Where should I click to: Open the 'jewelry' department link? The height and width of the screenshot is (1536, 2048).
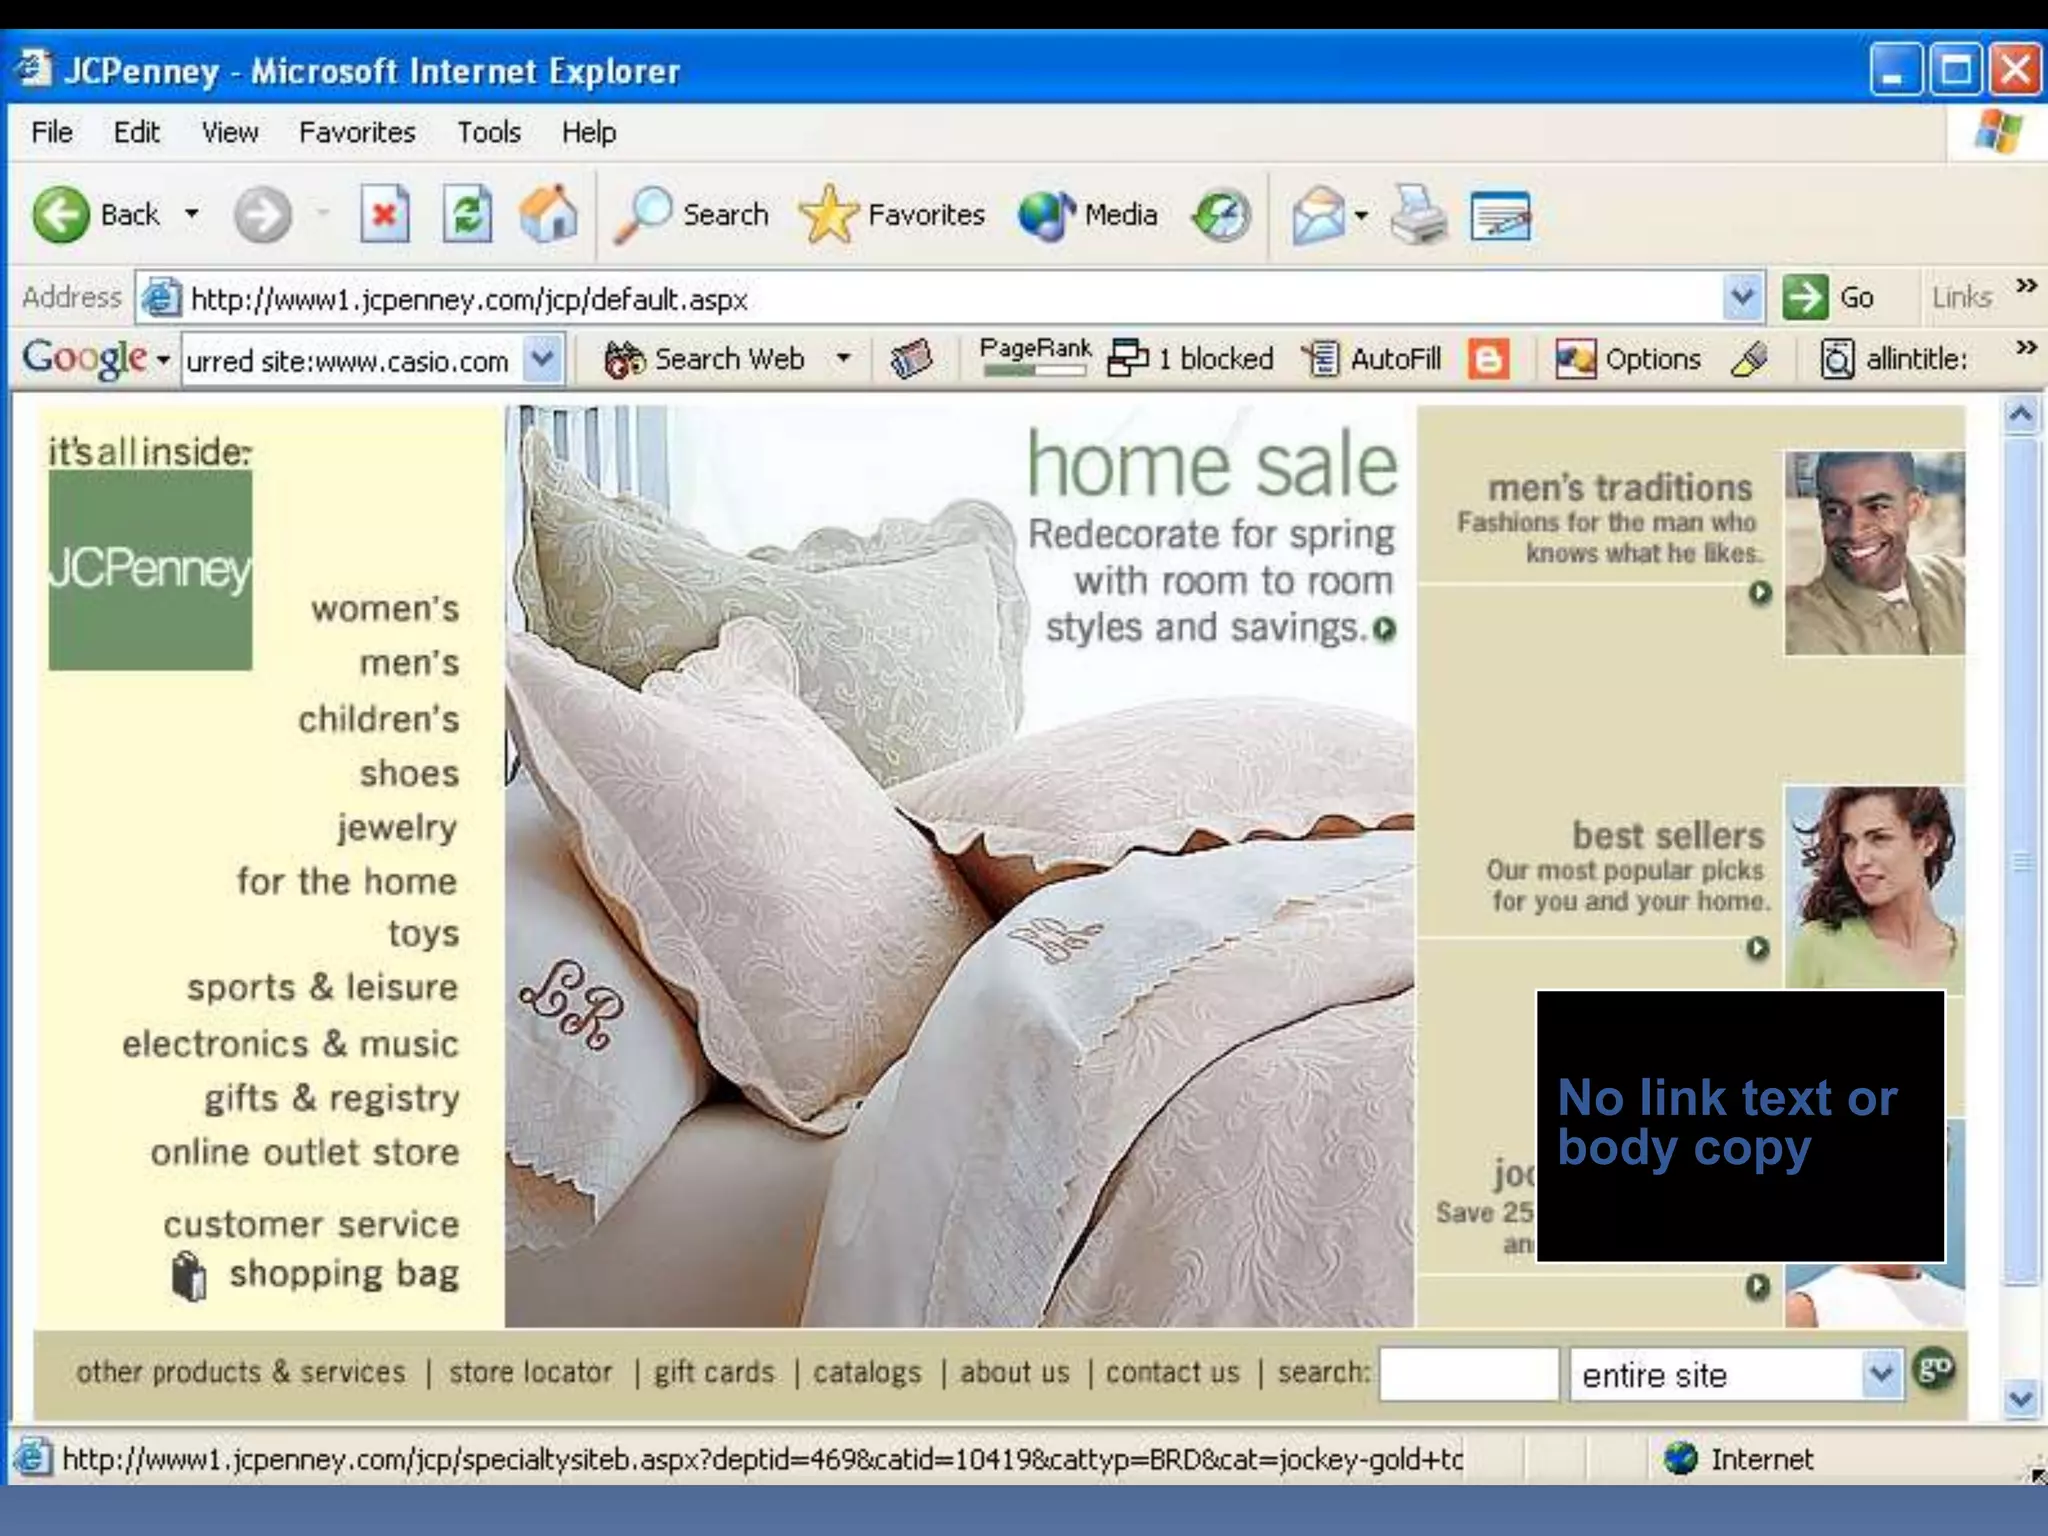coord(397,827)
